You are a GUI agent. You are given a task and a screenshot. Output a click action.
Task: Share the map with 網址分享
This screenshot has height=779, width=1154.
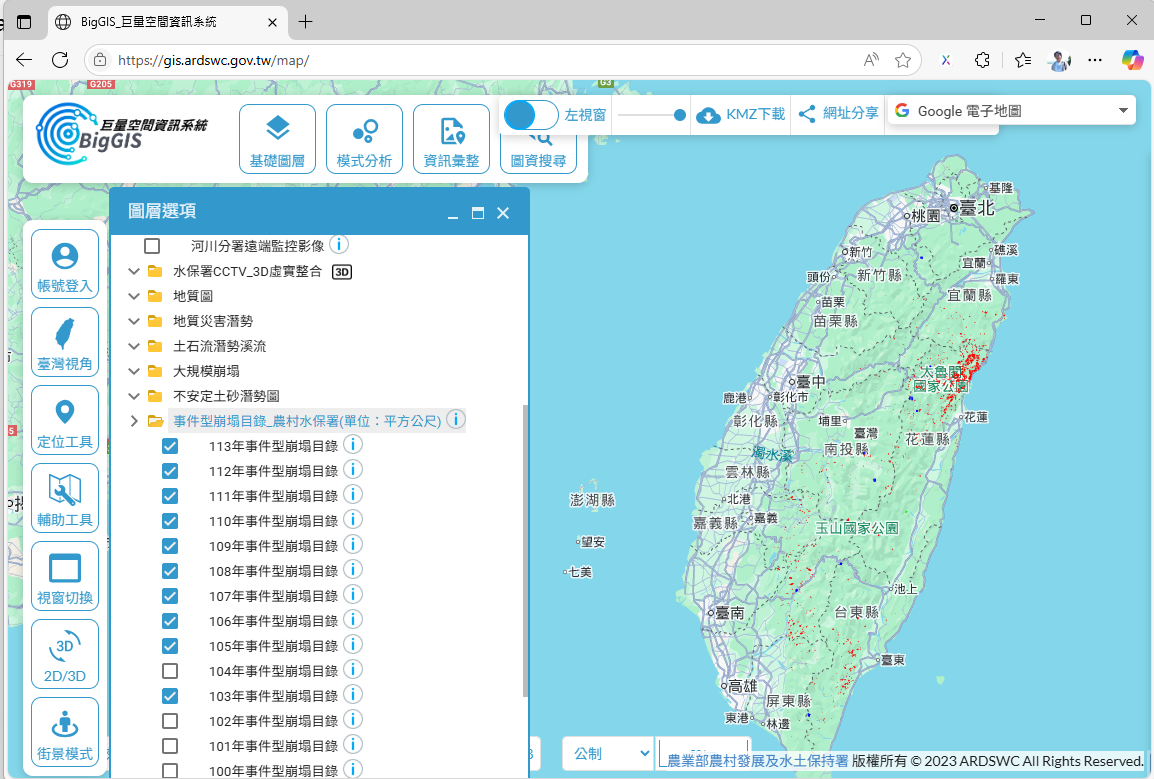[838, 115]
